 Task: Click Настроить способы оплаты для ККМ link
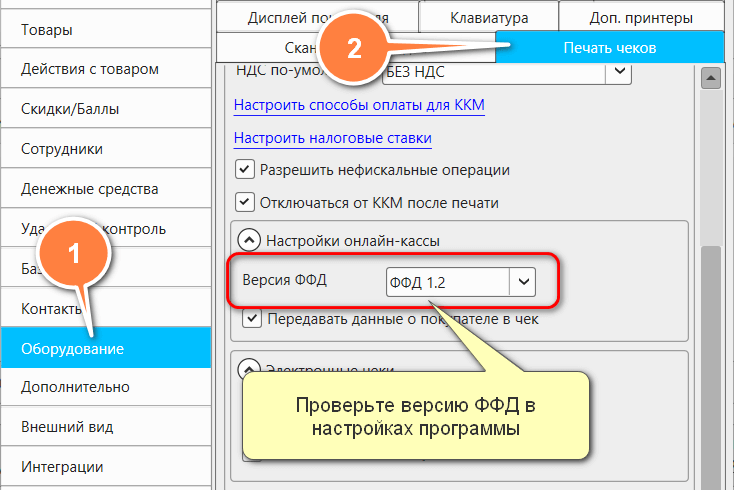click(x=359, y=105)
